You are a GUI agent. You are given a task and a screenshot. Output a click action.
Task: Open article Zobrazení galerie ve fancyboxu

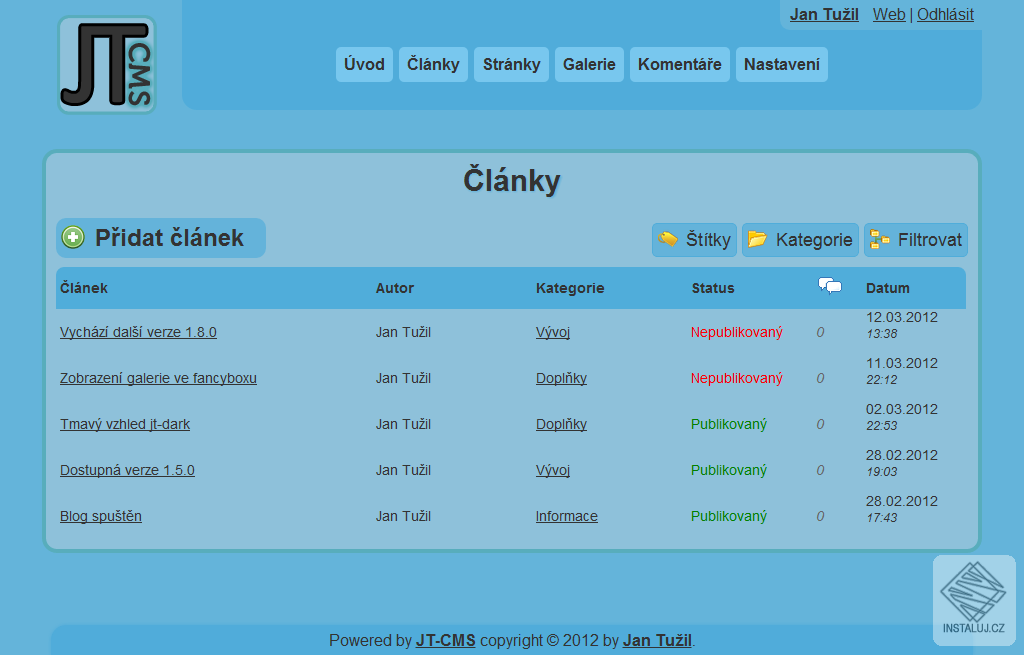(158, 378)
